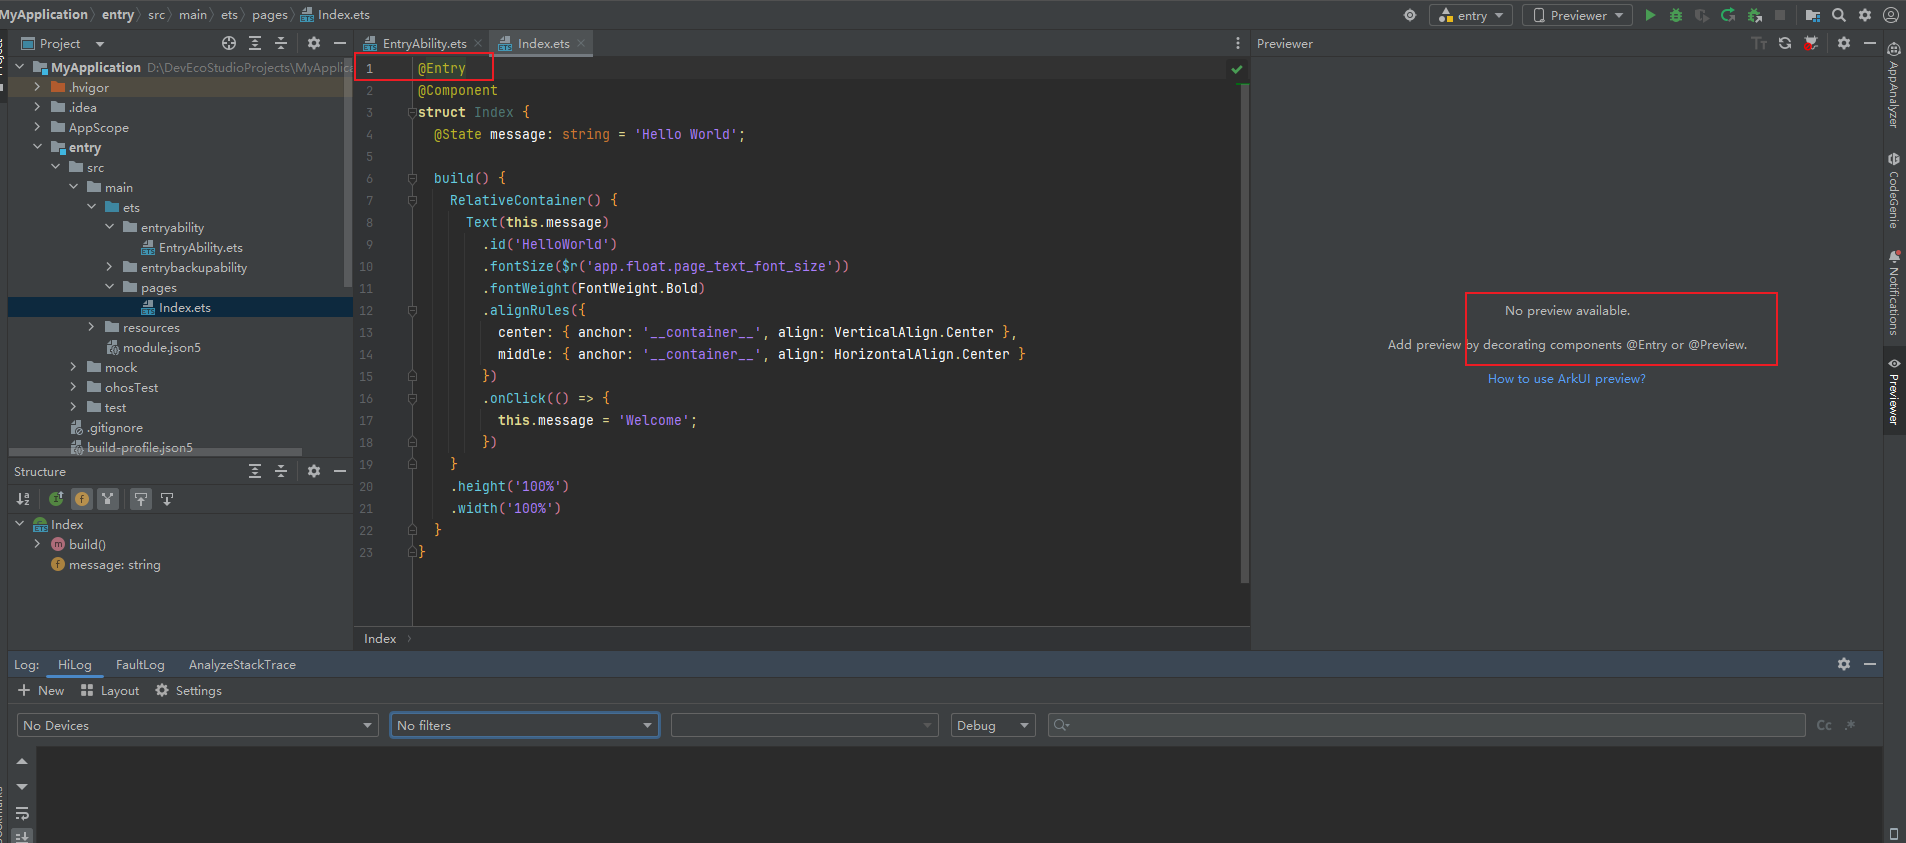Expand build() node in Structure
1906x843 pixels.
click(x=37, y=544)
